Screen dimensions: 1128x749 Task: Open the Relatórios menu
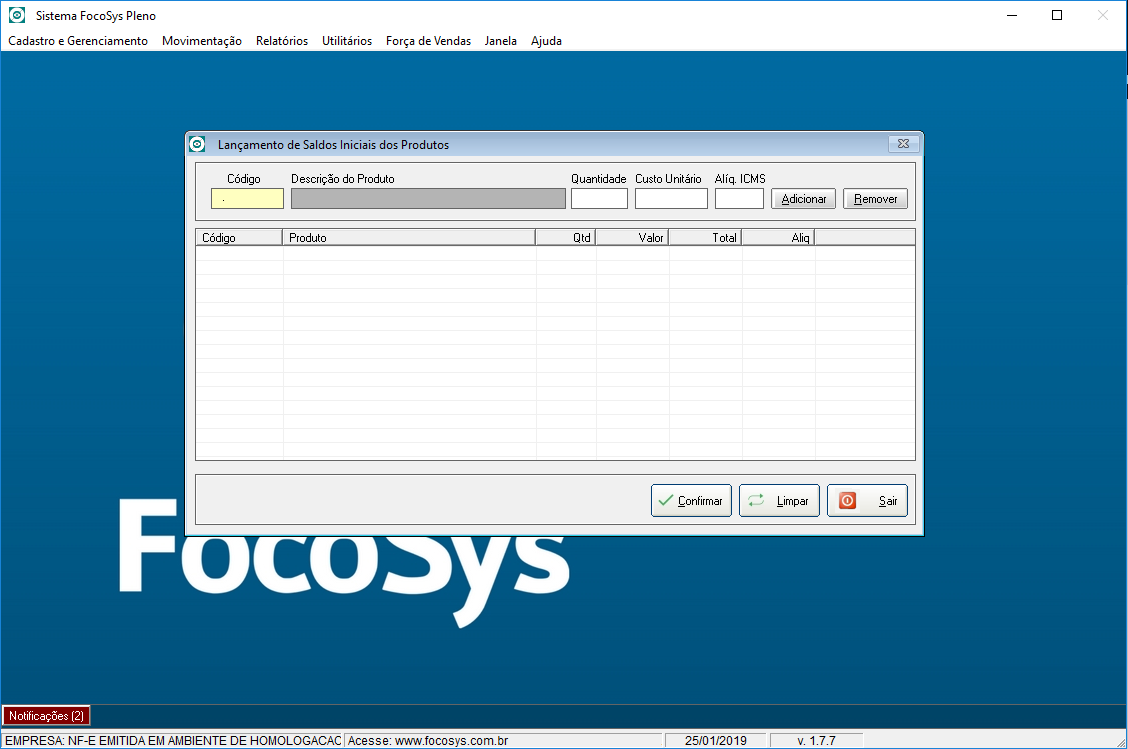click(282, 41)
